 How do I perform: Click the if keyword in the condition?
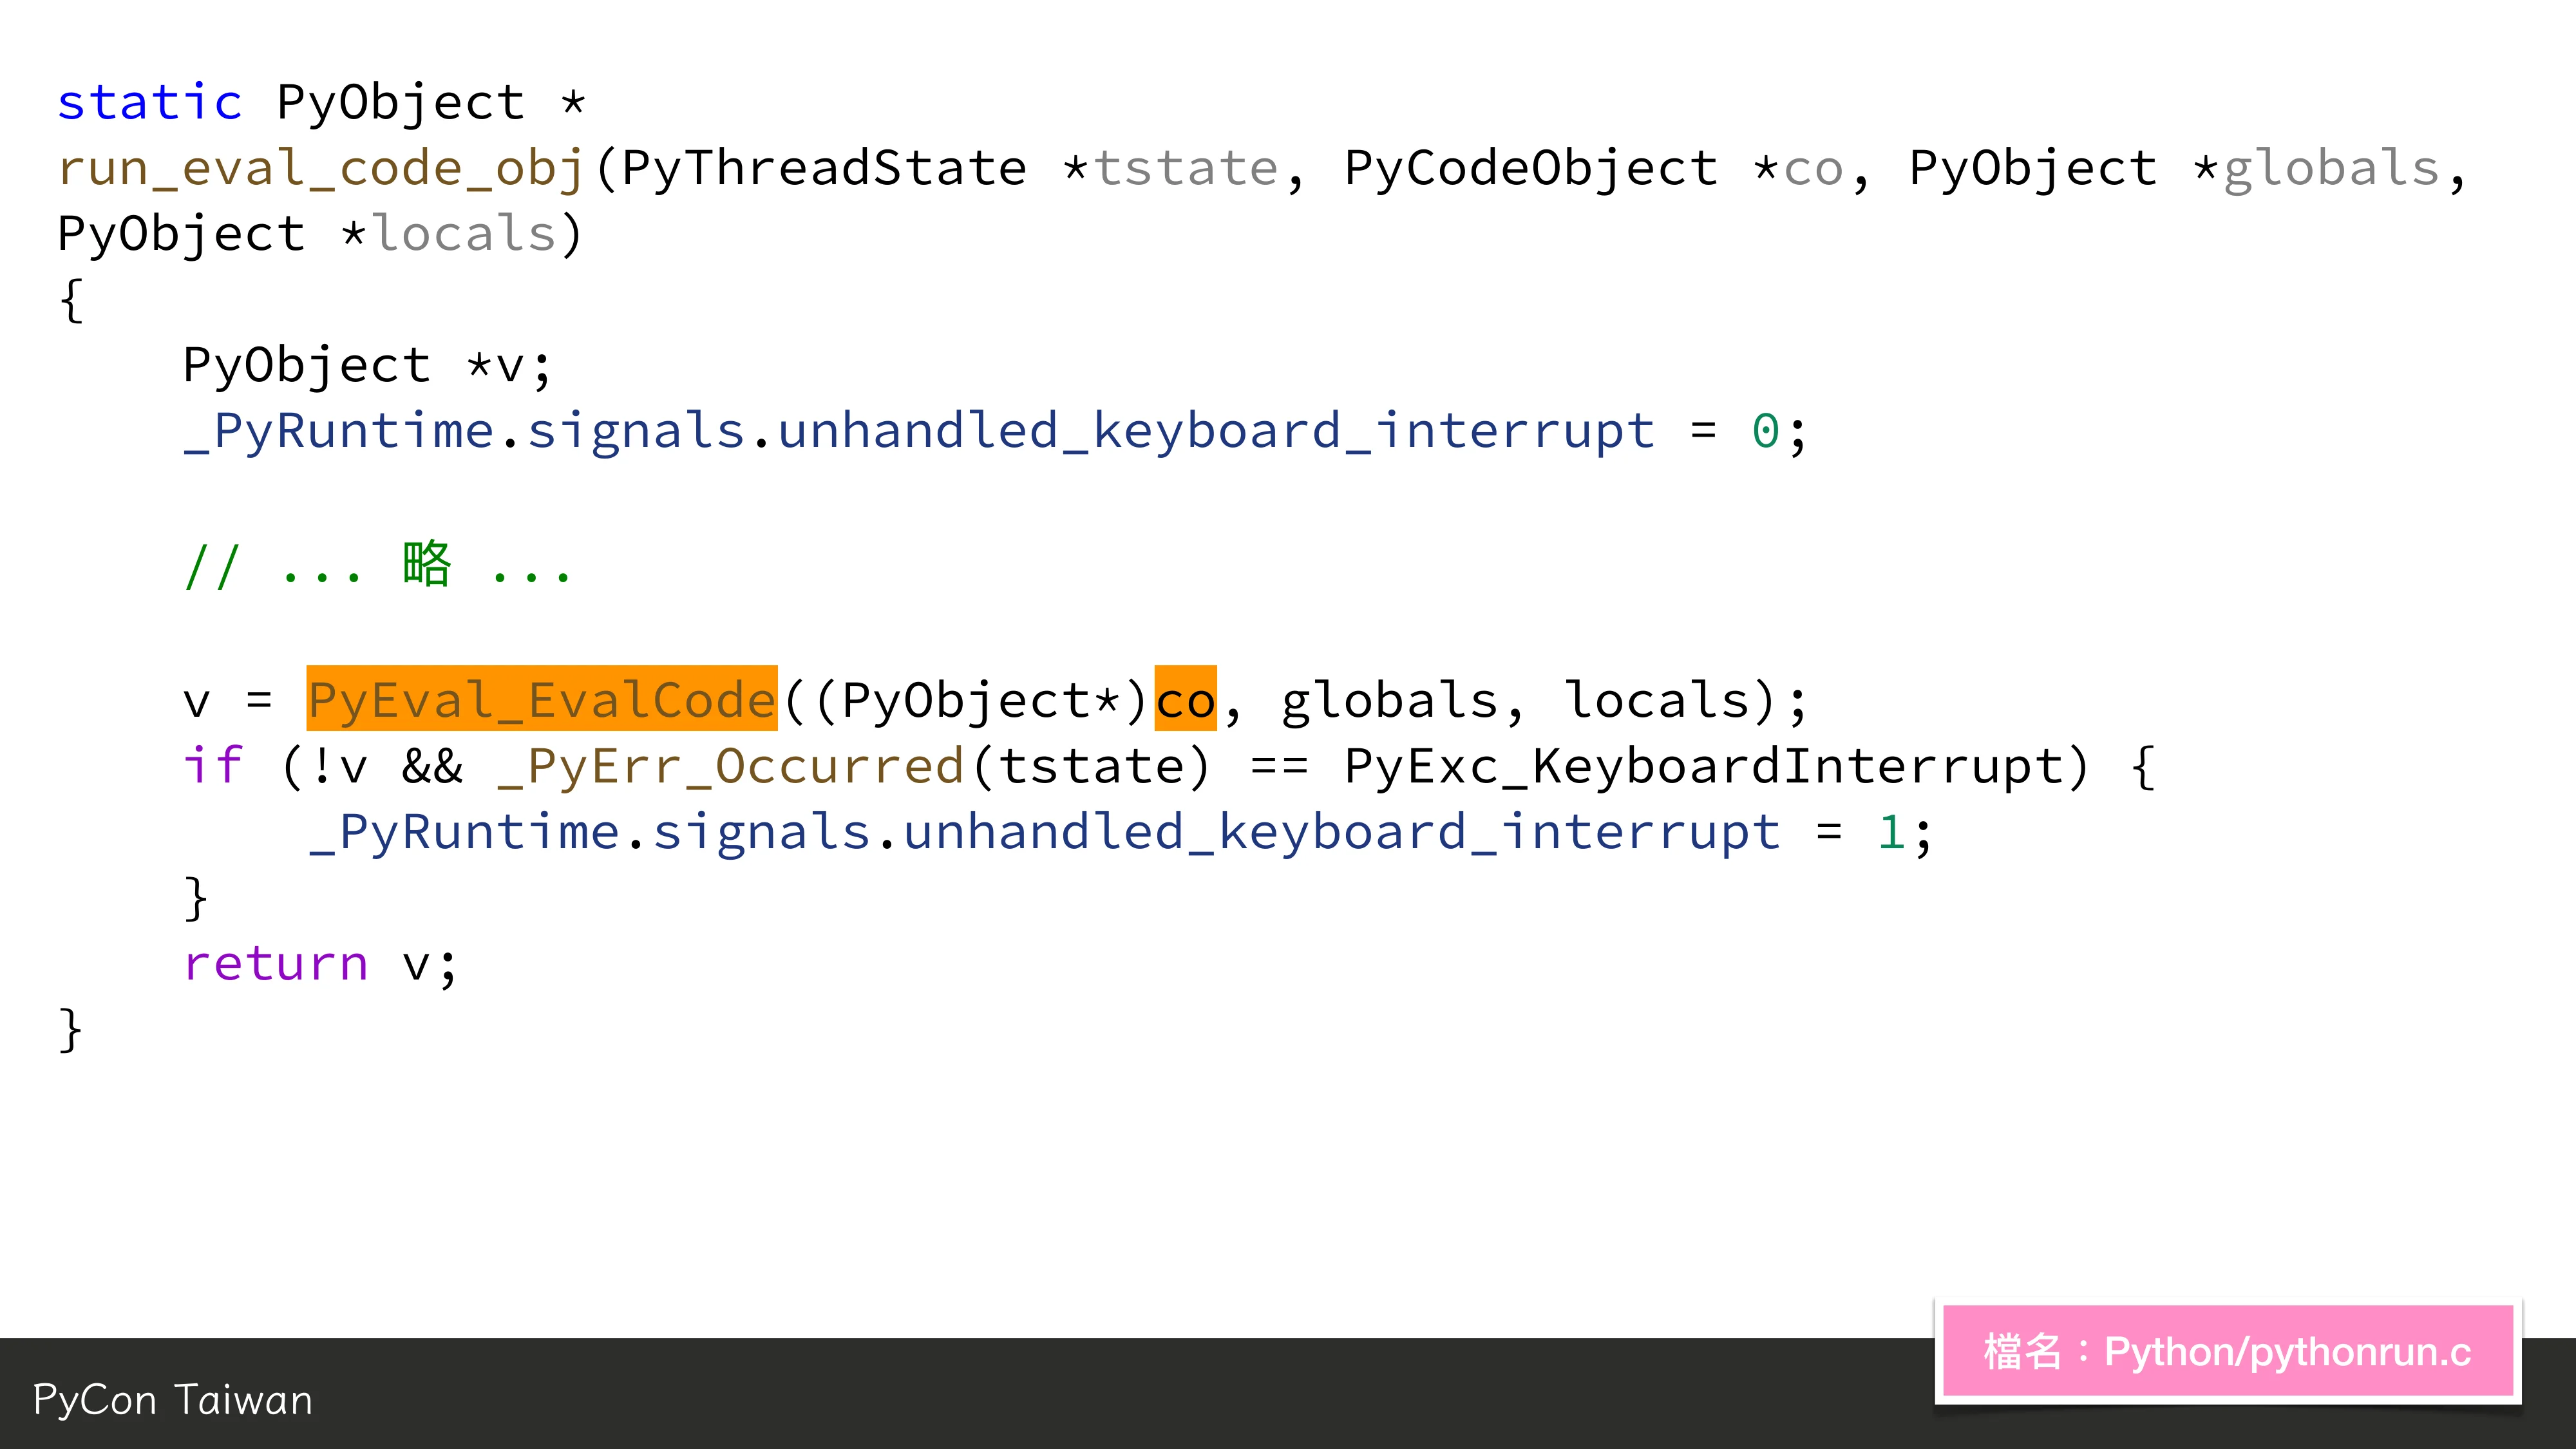click(212, 764)
